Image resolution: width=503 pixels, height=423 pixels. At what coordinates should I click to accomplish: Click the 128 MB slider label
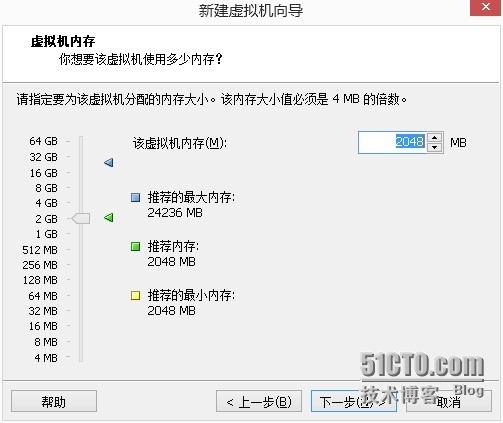40,280
